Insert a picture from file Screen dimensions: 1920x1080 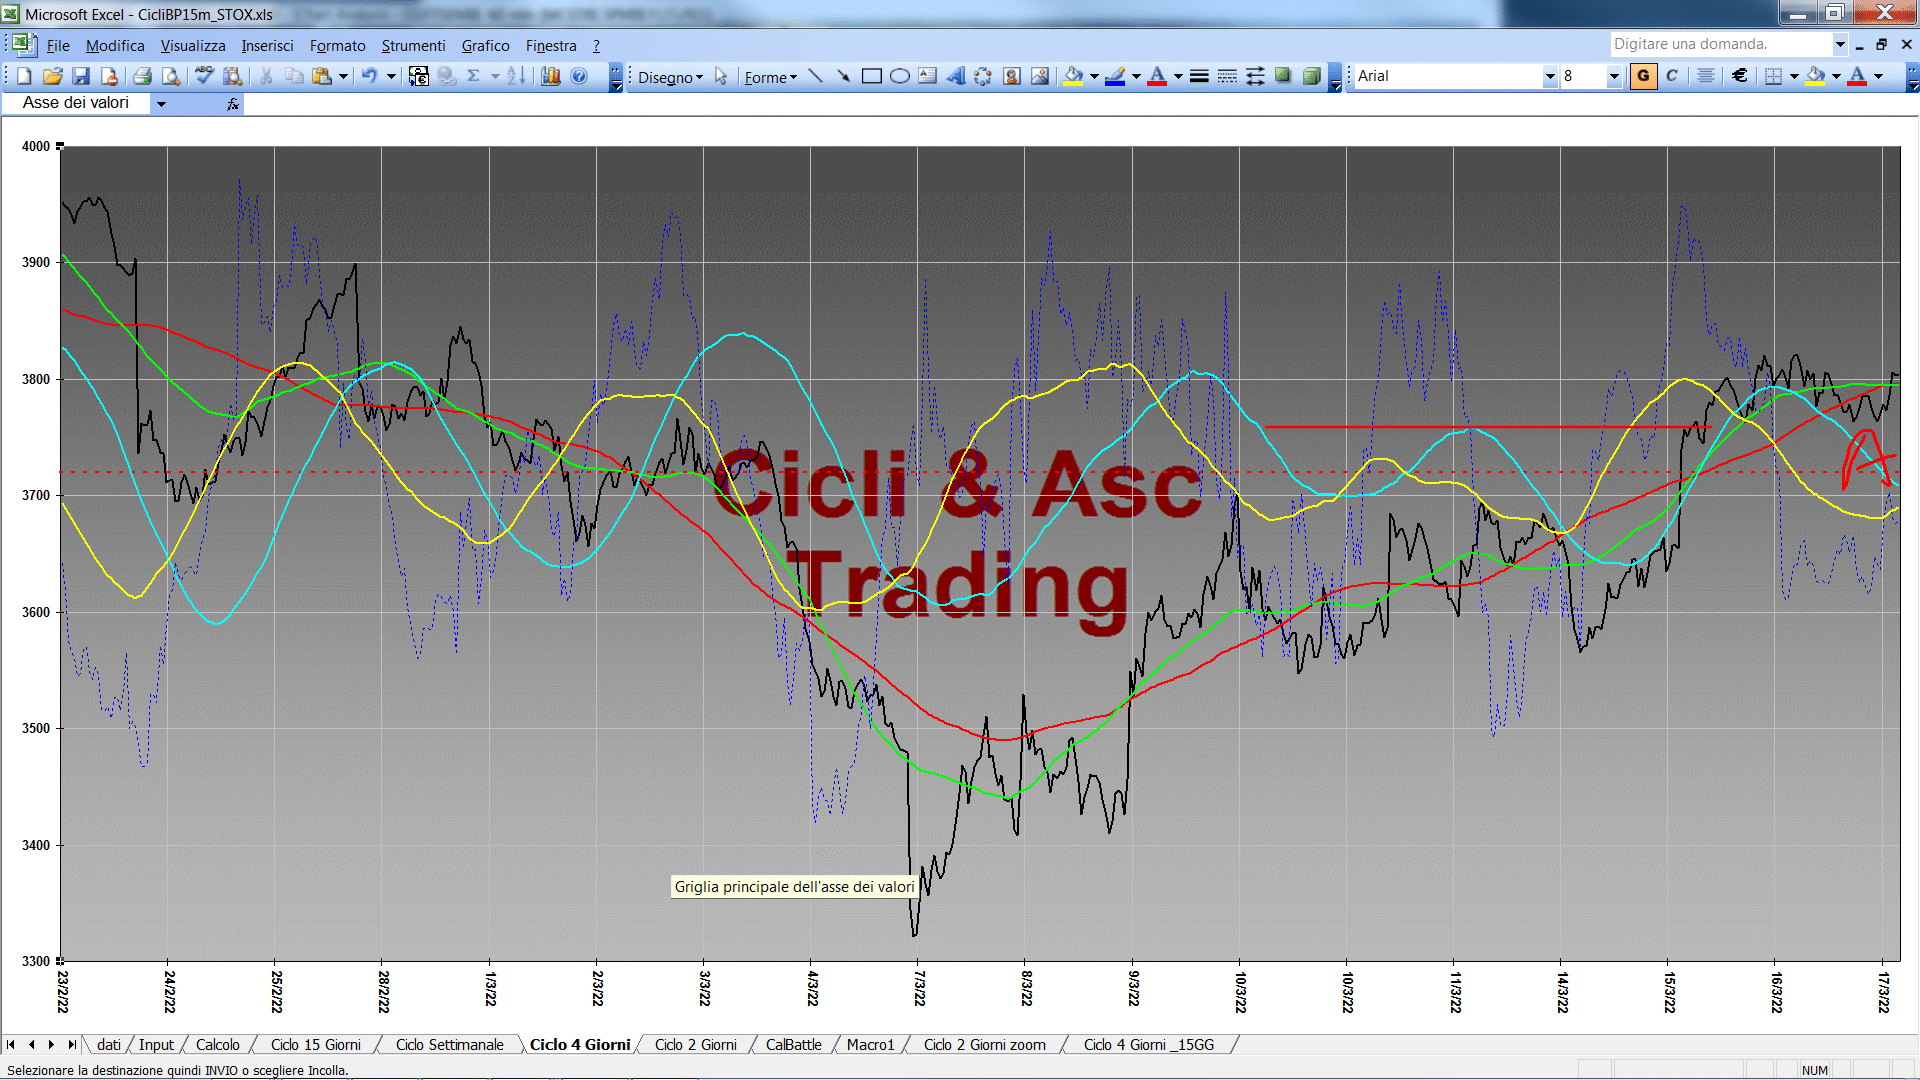(x=1040, y=76)
